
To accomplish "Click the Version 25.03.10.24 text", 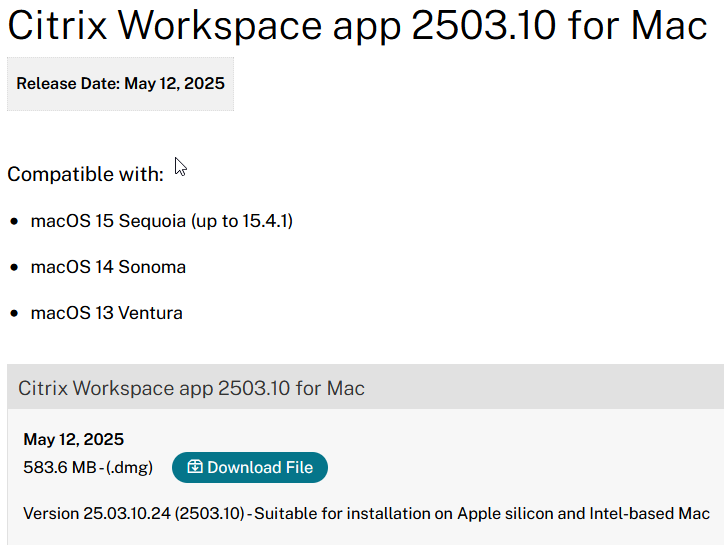I will (x=97, y=513).
